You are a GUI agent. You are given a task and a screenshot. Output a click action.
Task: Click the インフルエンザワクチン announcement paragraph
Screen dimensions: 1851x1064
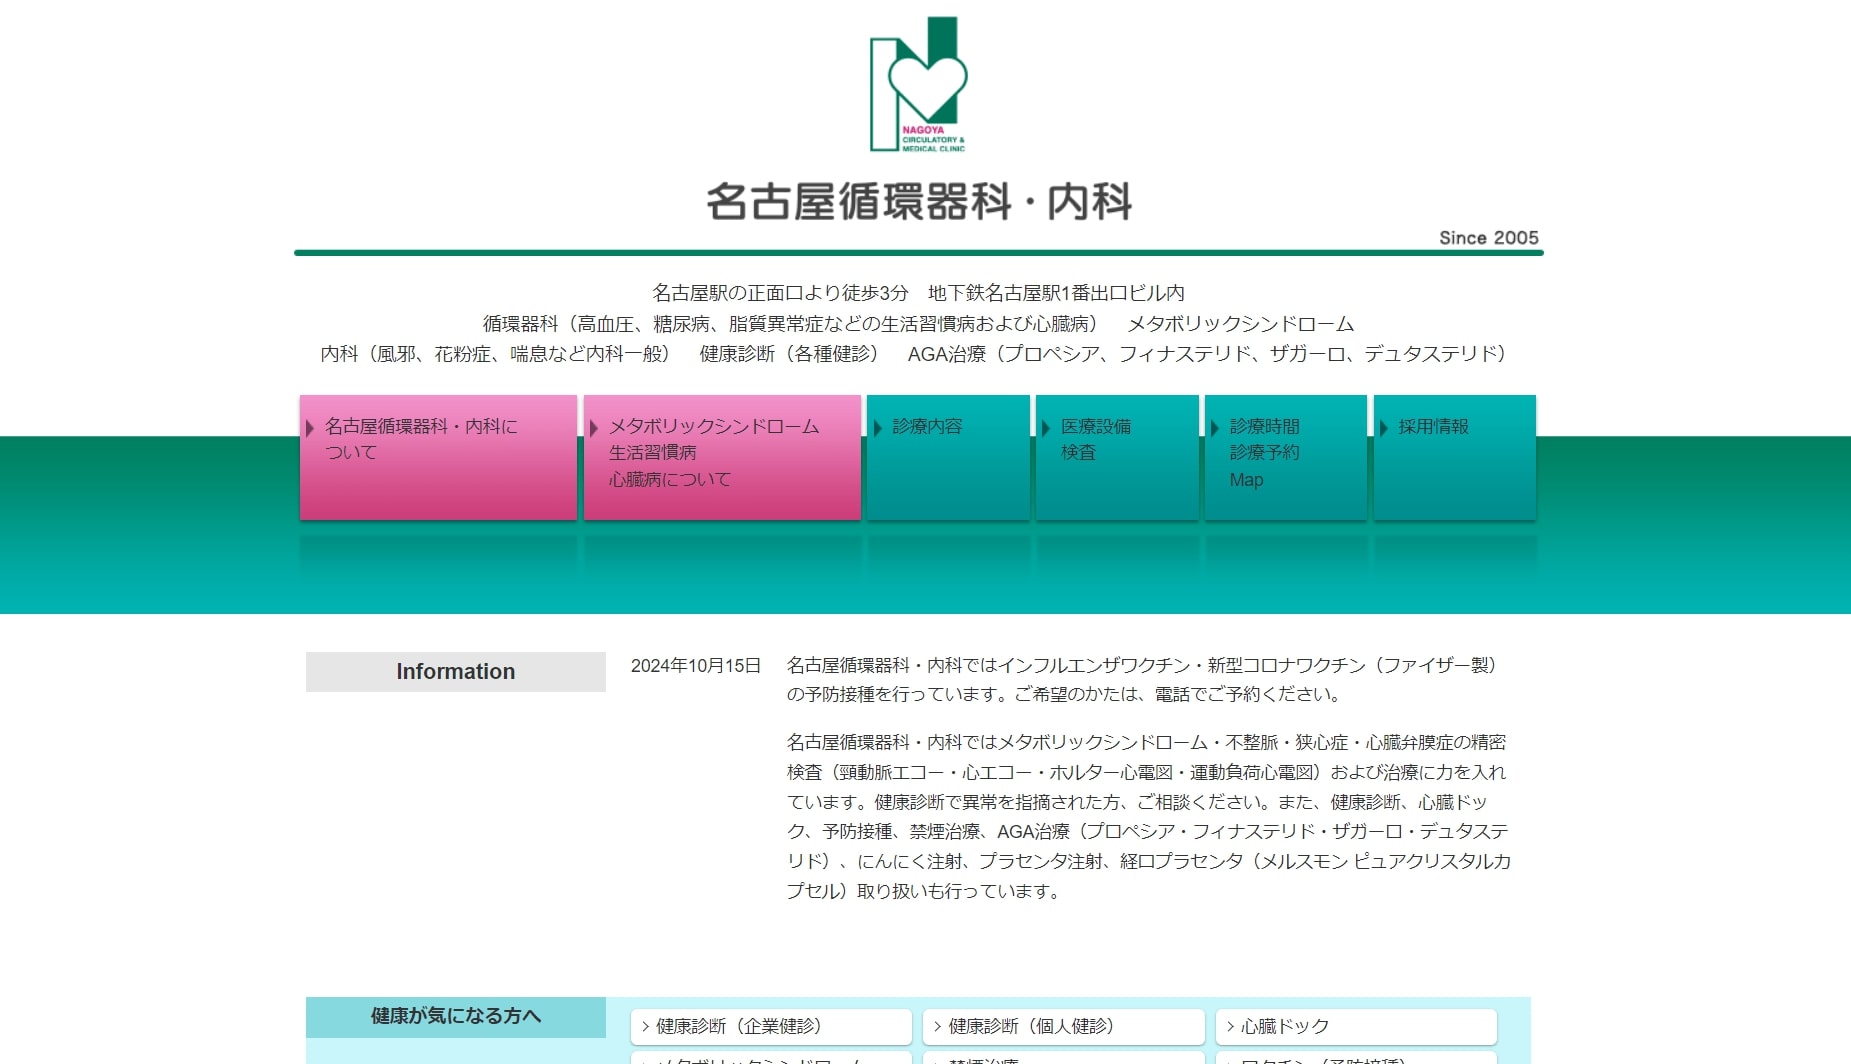point(1142,680)
